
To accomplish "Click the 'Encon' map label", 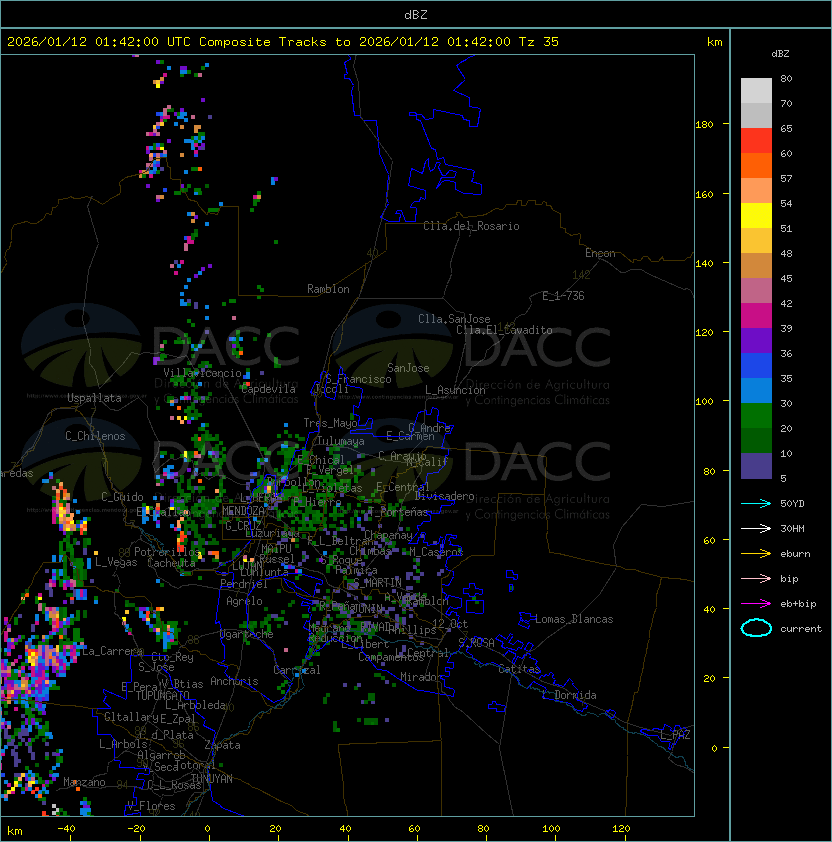I will 600,253.
